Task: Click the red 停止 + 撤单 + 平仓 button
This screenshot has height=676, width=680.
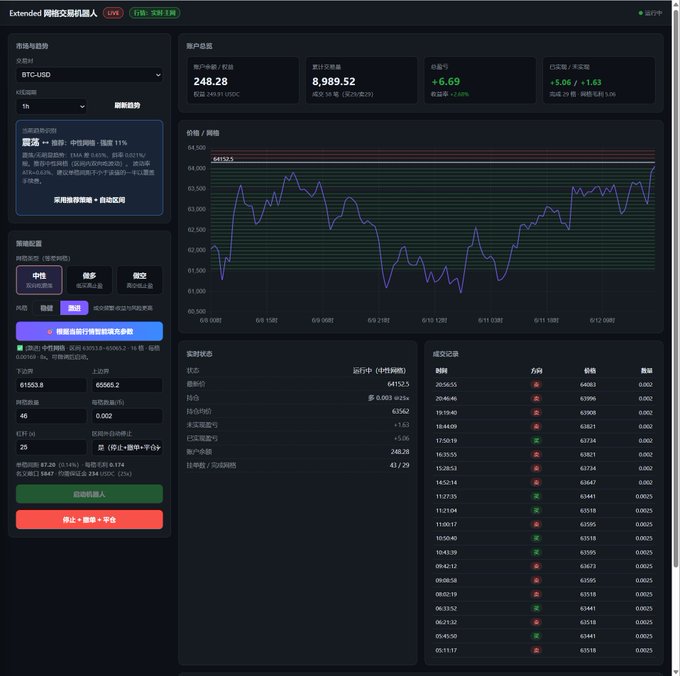Action: [x=89, y=519]
